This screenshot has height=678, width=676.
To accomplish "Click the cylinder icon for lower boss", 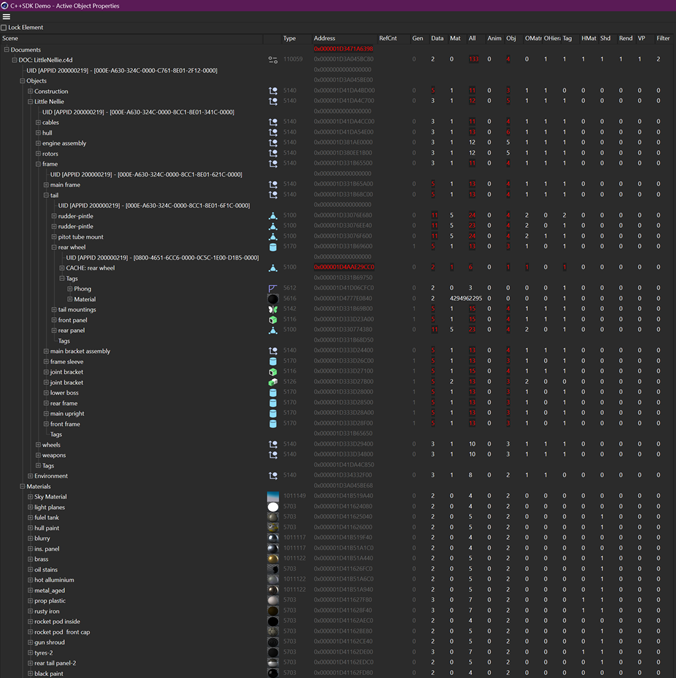I will pyautogui.click(x=273, y=393).
